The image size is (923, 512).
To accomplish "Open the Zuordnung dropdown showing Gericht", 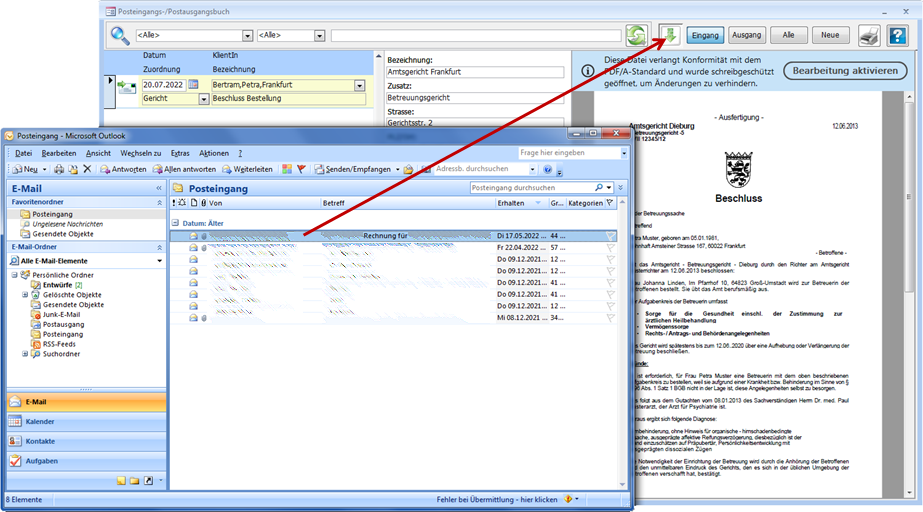I will click(204, 99).
